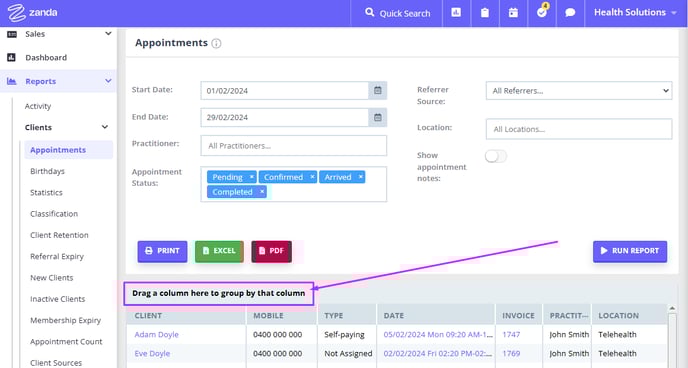Open the Activity report

click(x=38, y=106)
